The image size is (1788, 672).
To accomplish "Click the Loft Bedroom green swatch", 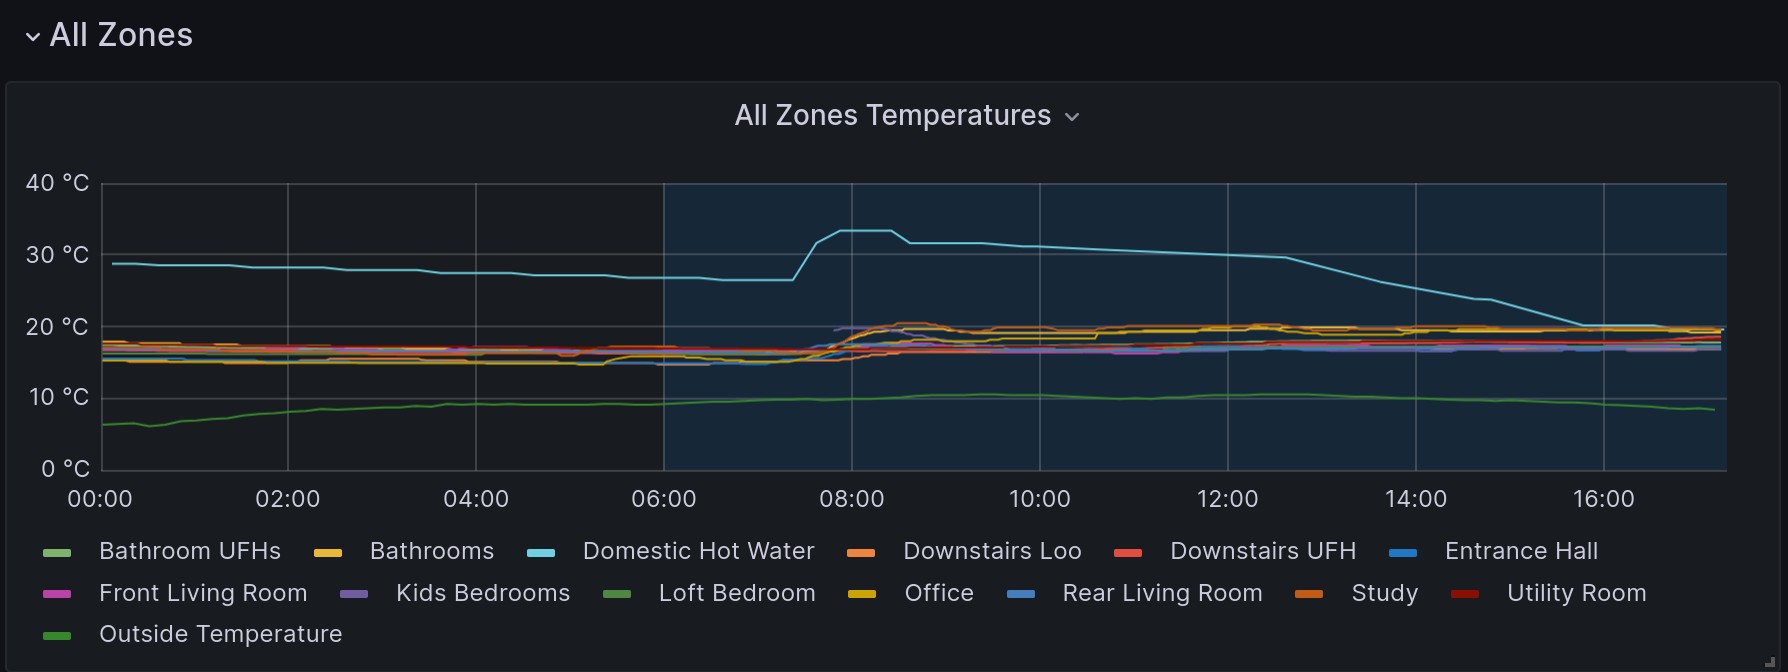I will point(617,594).
